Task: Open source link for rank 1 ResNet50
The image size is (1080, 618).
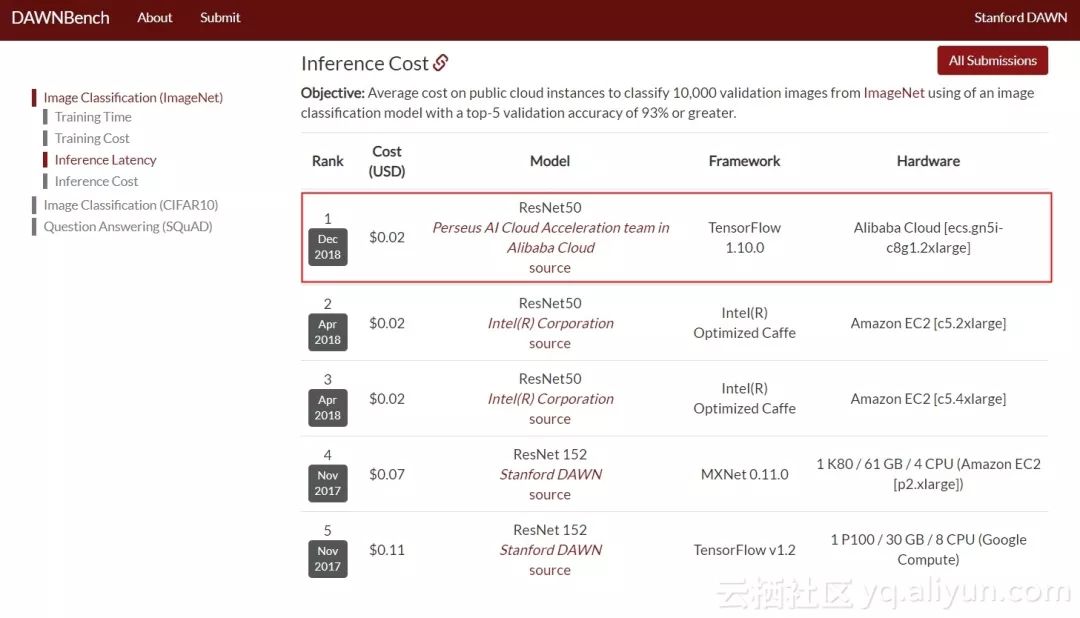Action: tap(550, 268)
